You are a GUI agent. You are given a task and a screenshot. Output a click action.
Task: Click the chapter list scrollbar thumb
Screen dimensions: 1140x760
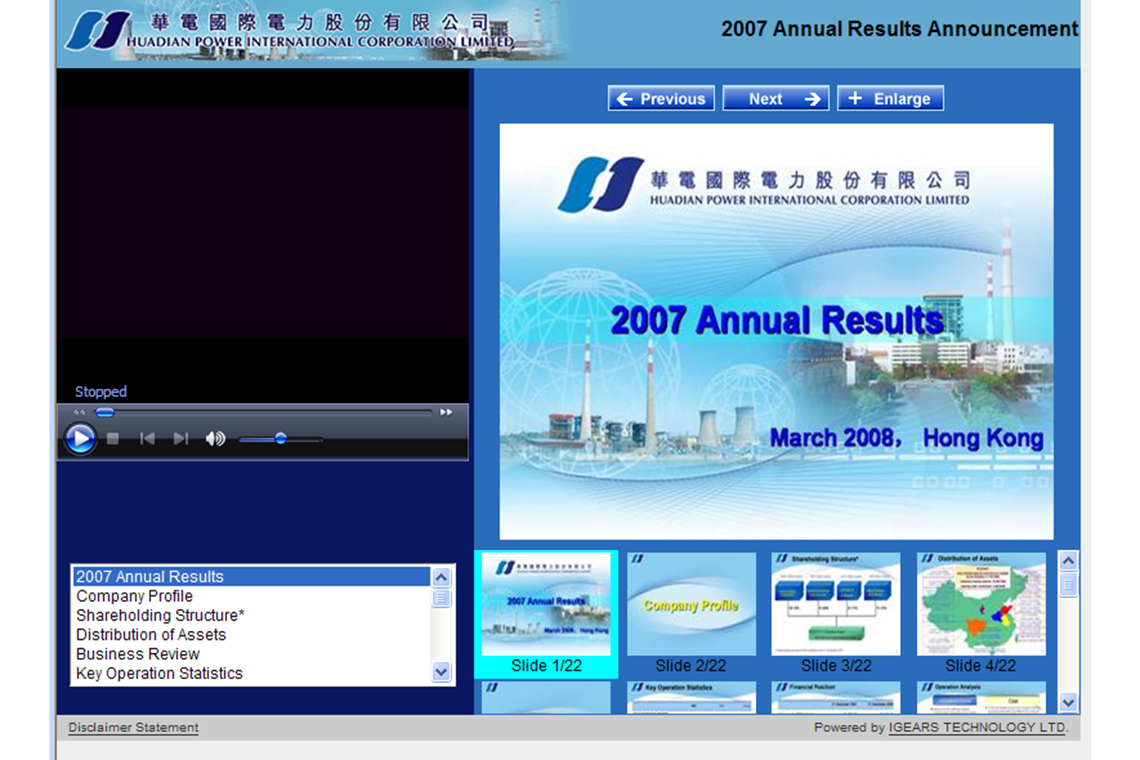[x=441, y=598]
